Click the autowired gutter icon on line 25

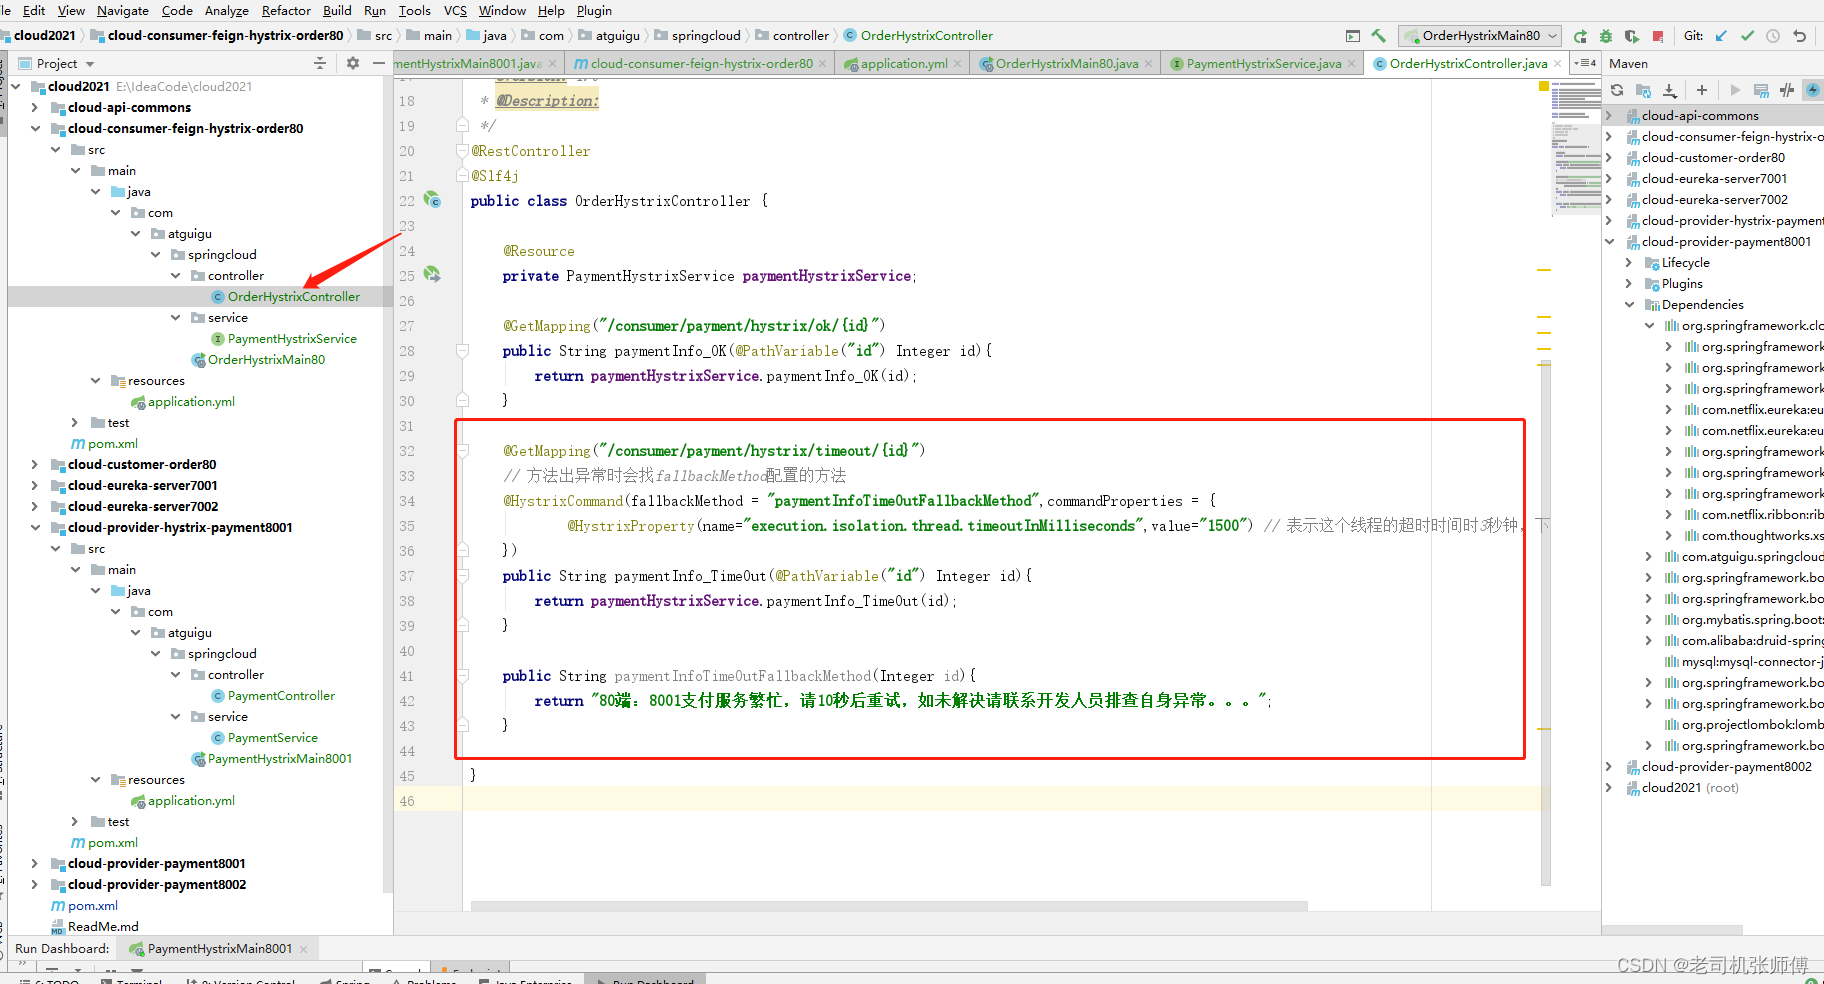point(432,274)
